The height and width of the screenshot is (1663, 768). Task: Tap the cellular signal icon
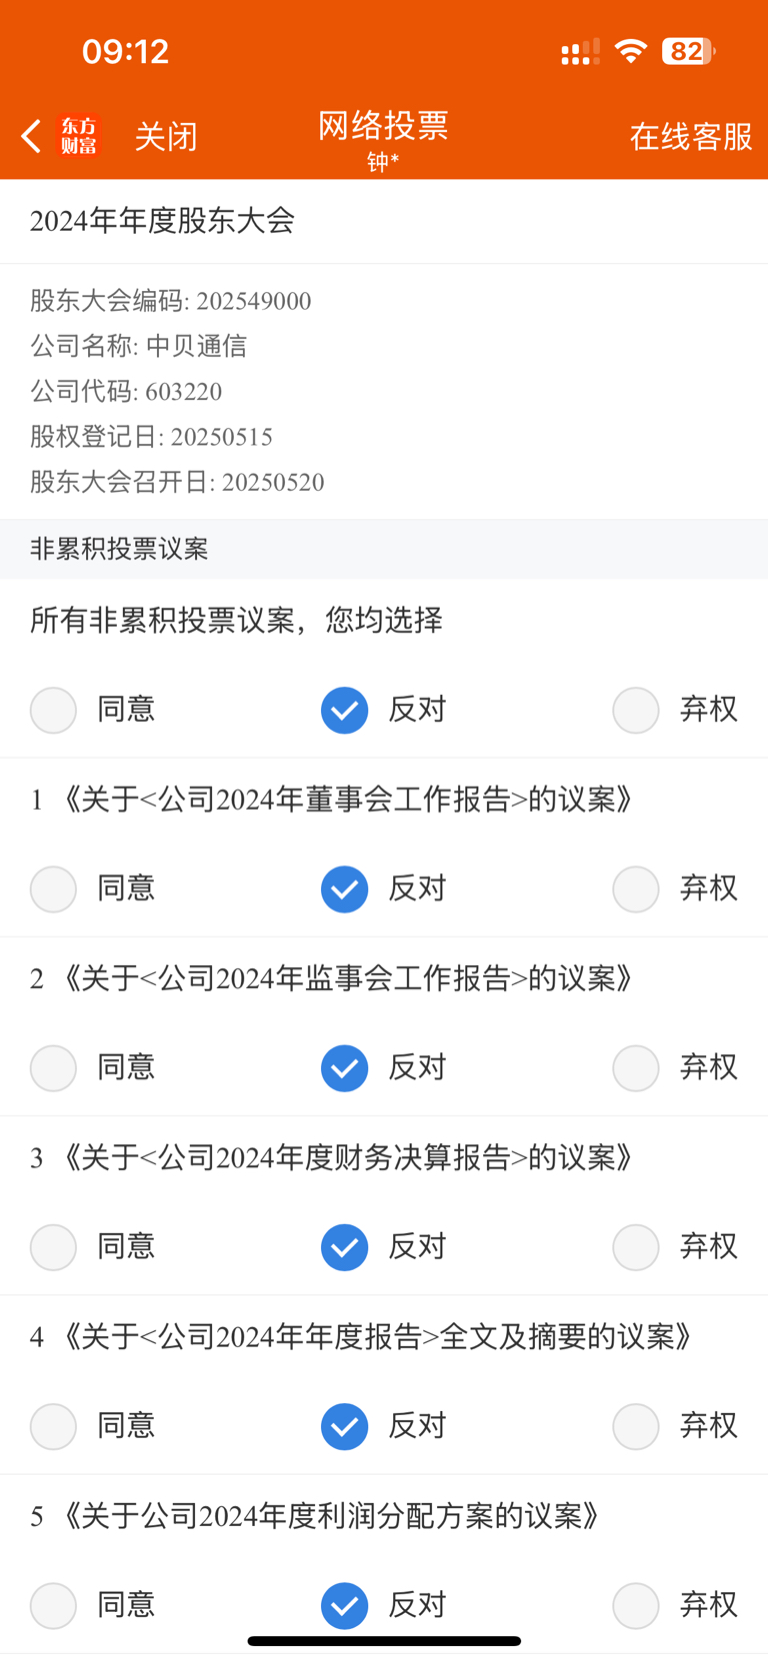(x=580, y=52)
